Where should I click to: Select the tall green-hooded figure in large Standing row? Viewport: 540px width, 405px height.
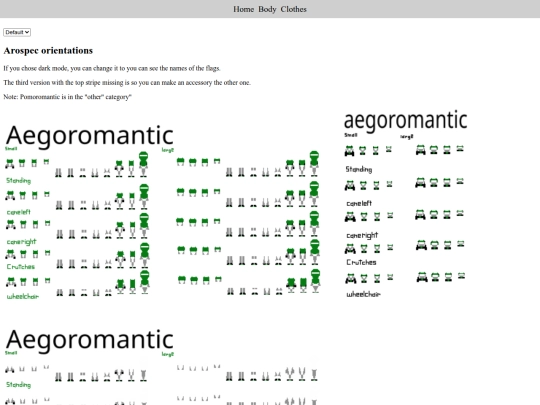(314, 164)
